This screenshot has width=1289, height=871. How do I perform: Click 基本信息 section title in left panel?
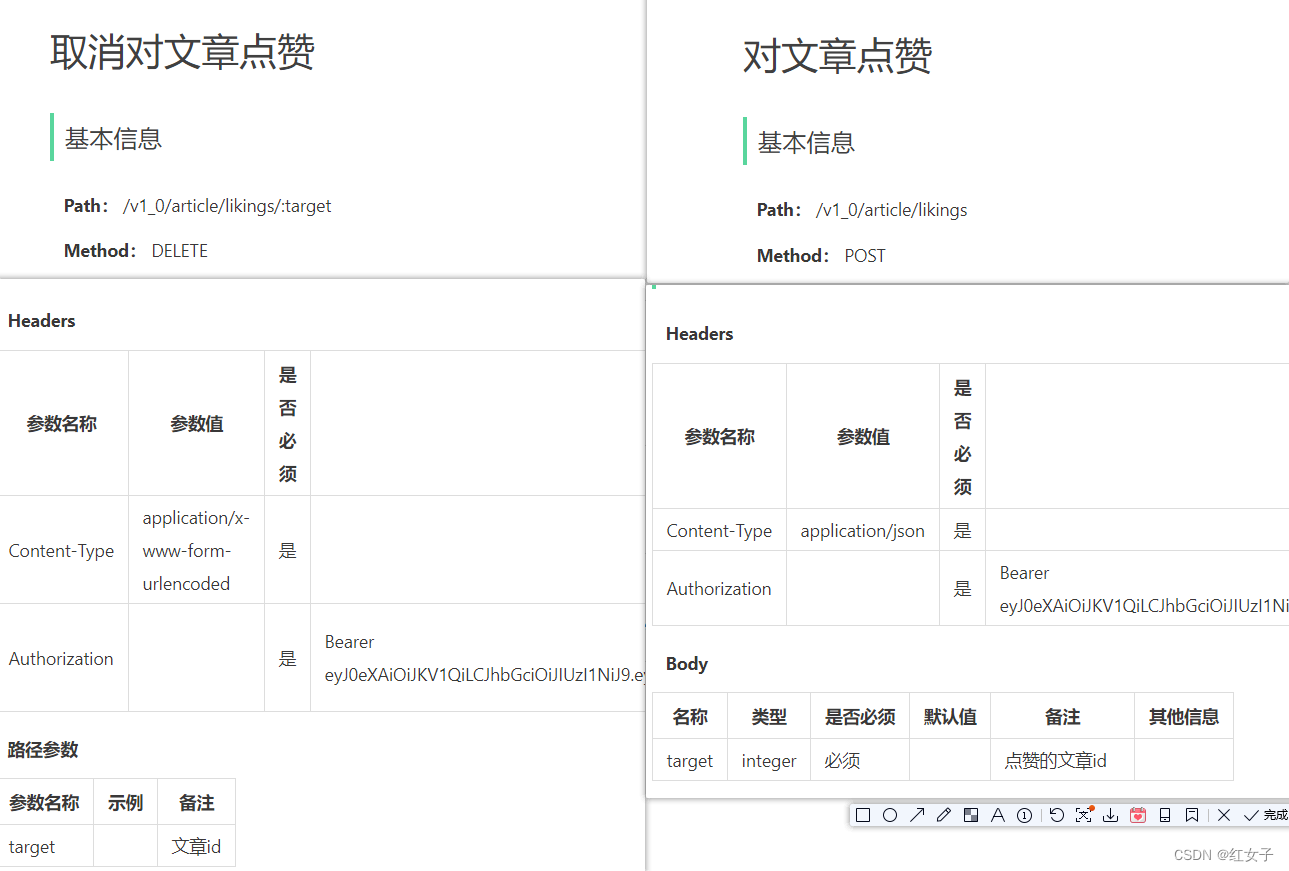tap(113, 139)
